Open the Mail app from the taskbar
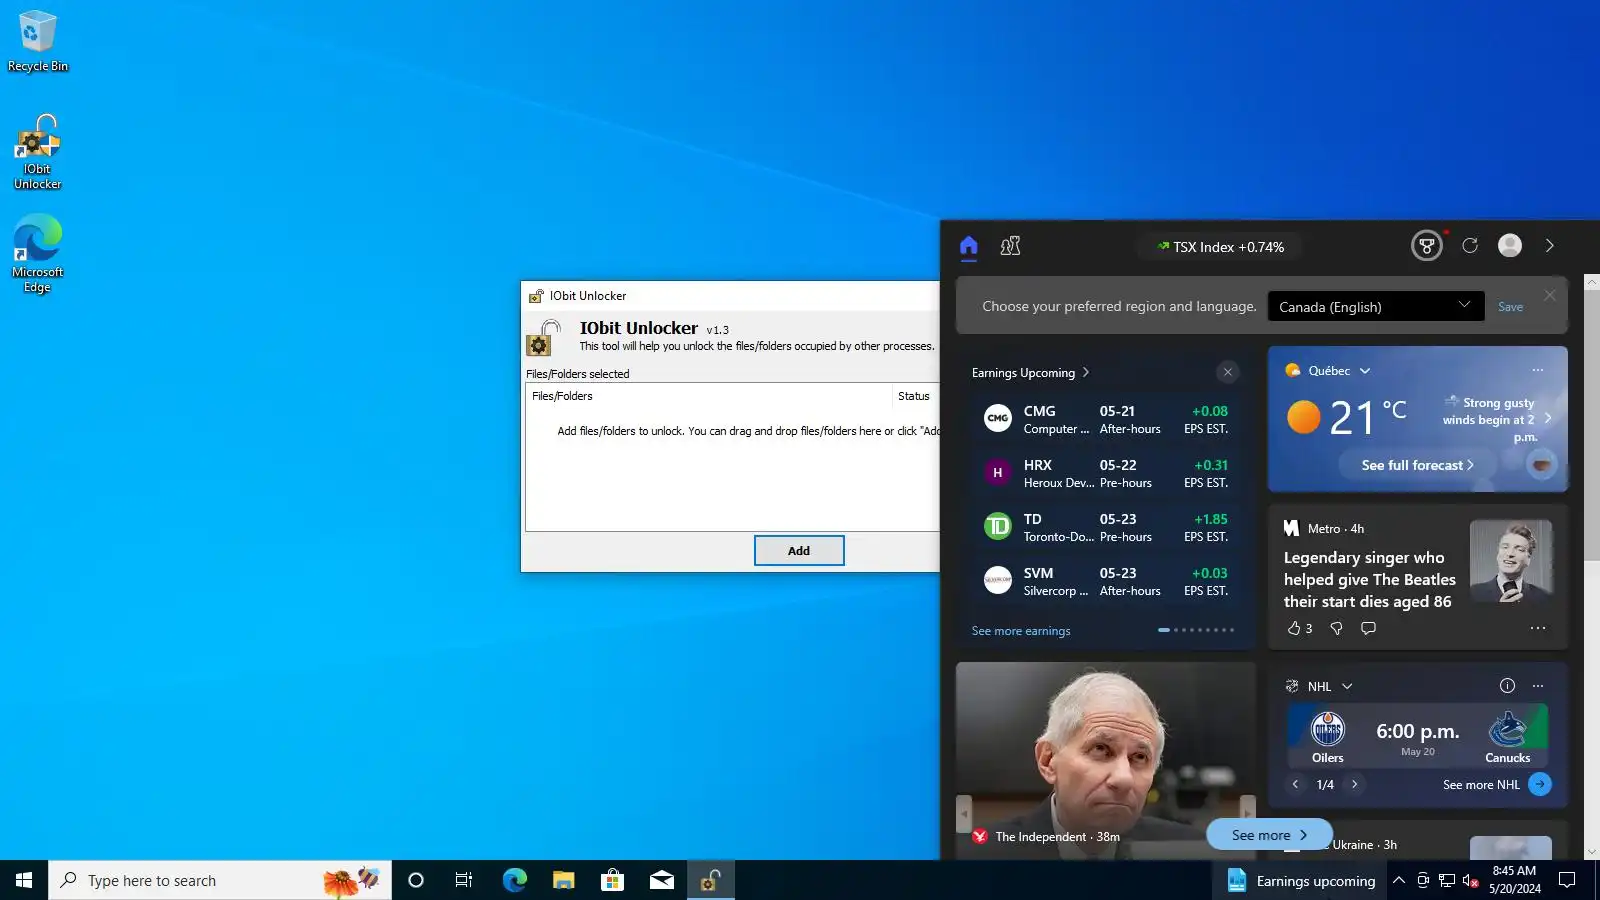 [661, 880]
